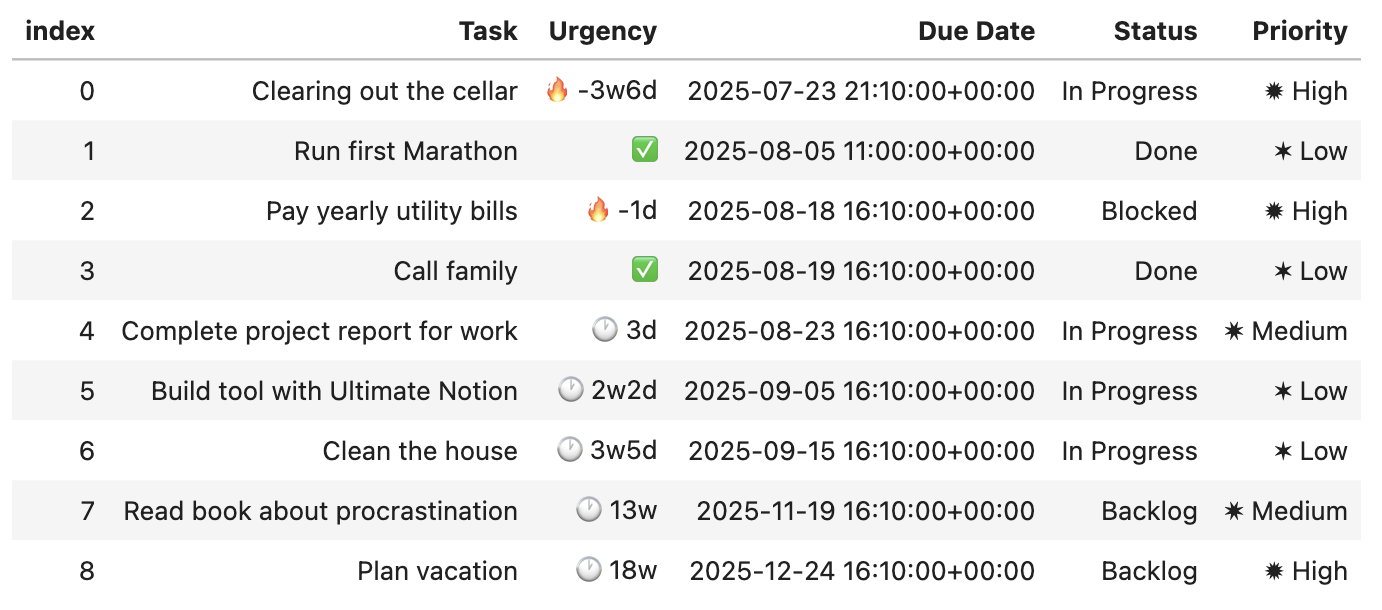Click the fire icon for cellar task
This screenshot has width=1382, height=610.
tap(557, 91)
